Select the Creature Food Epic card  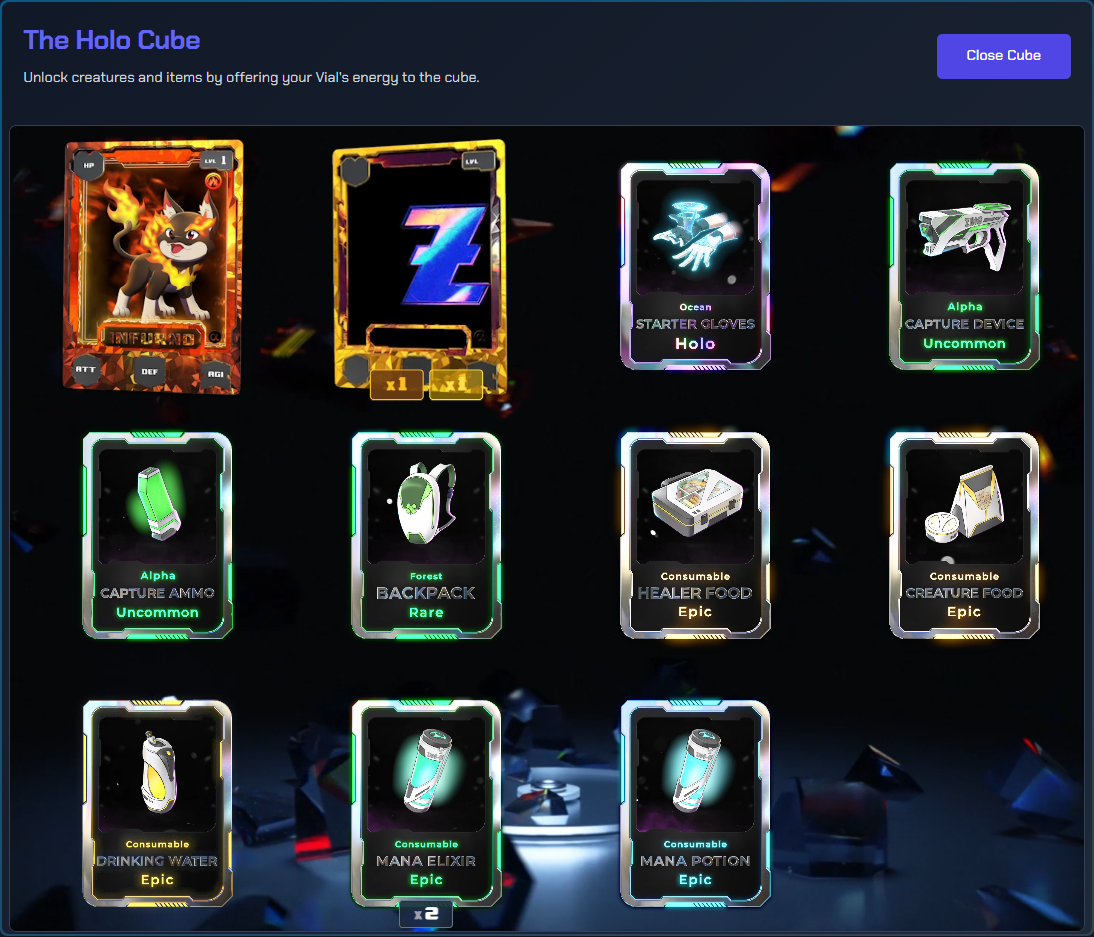point(964,535)
